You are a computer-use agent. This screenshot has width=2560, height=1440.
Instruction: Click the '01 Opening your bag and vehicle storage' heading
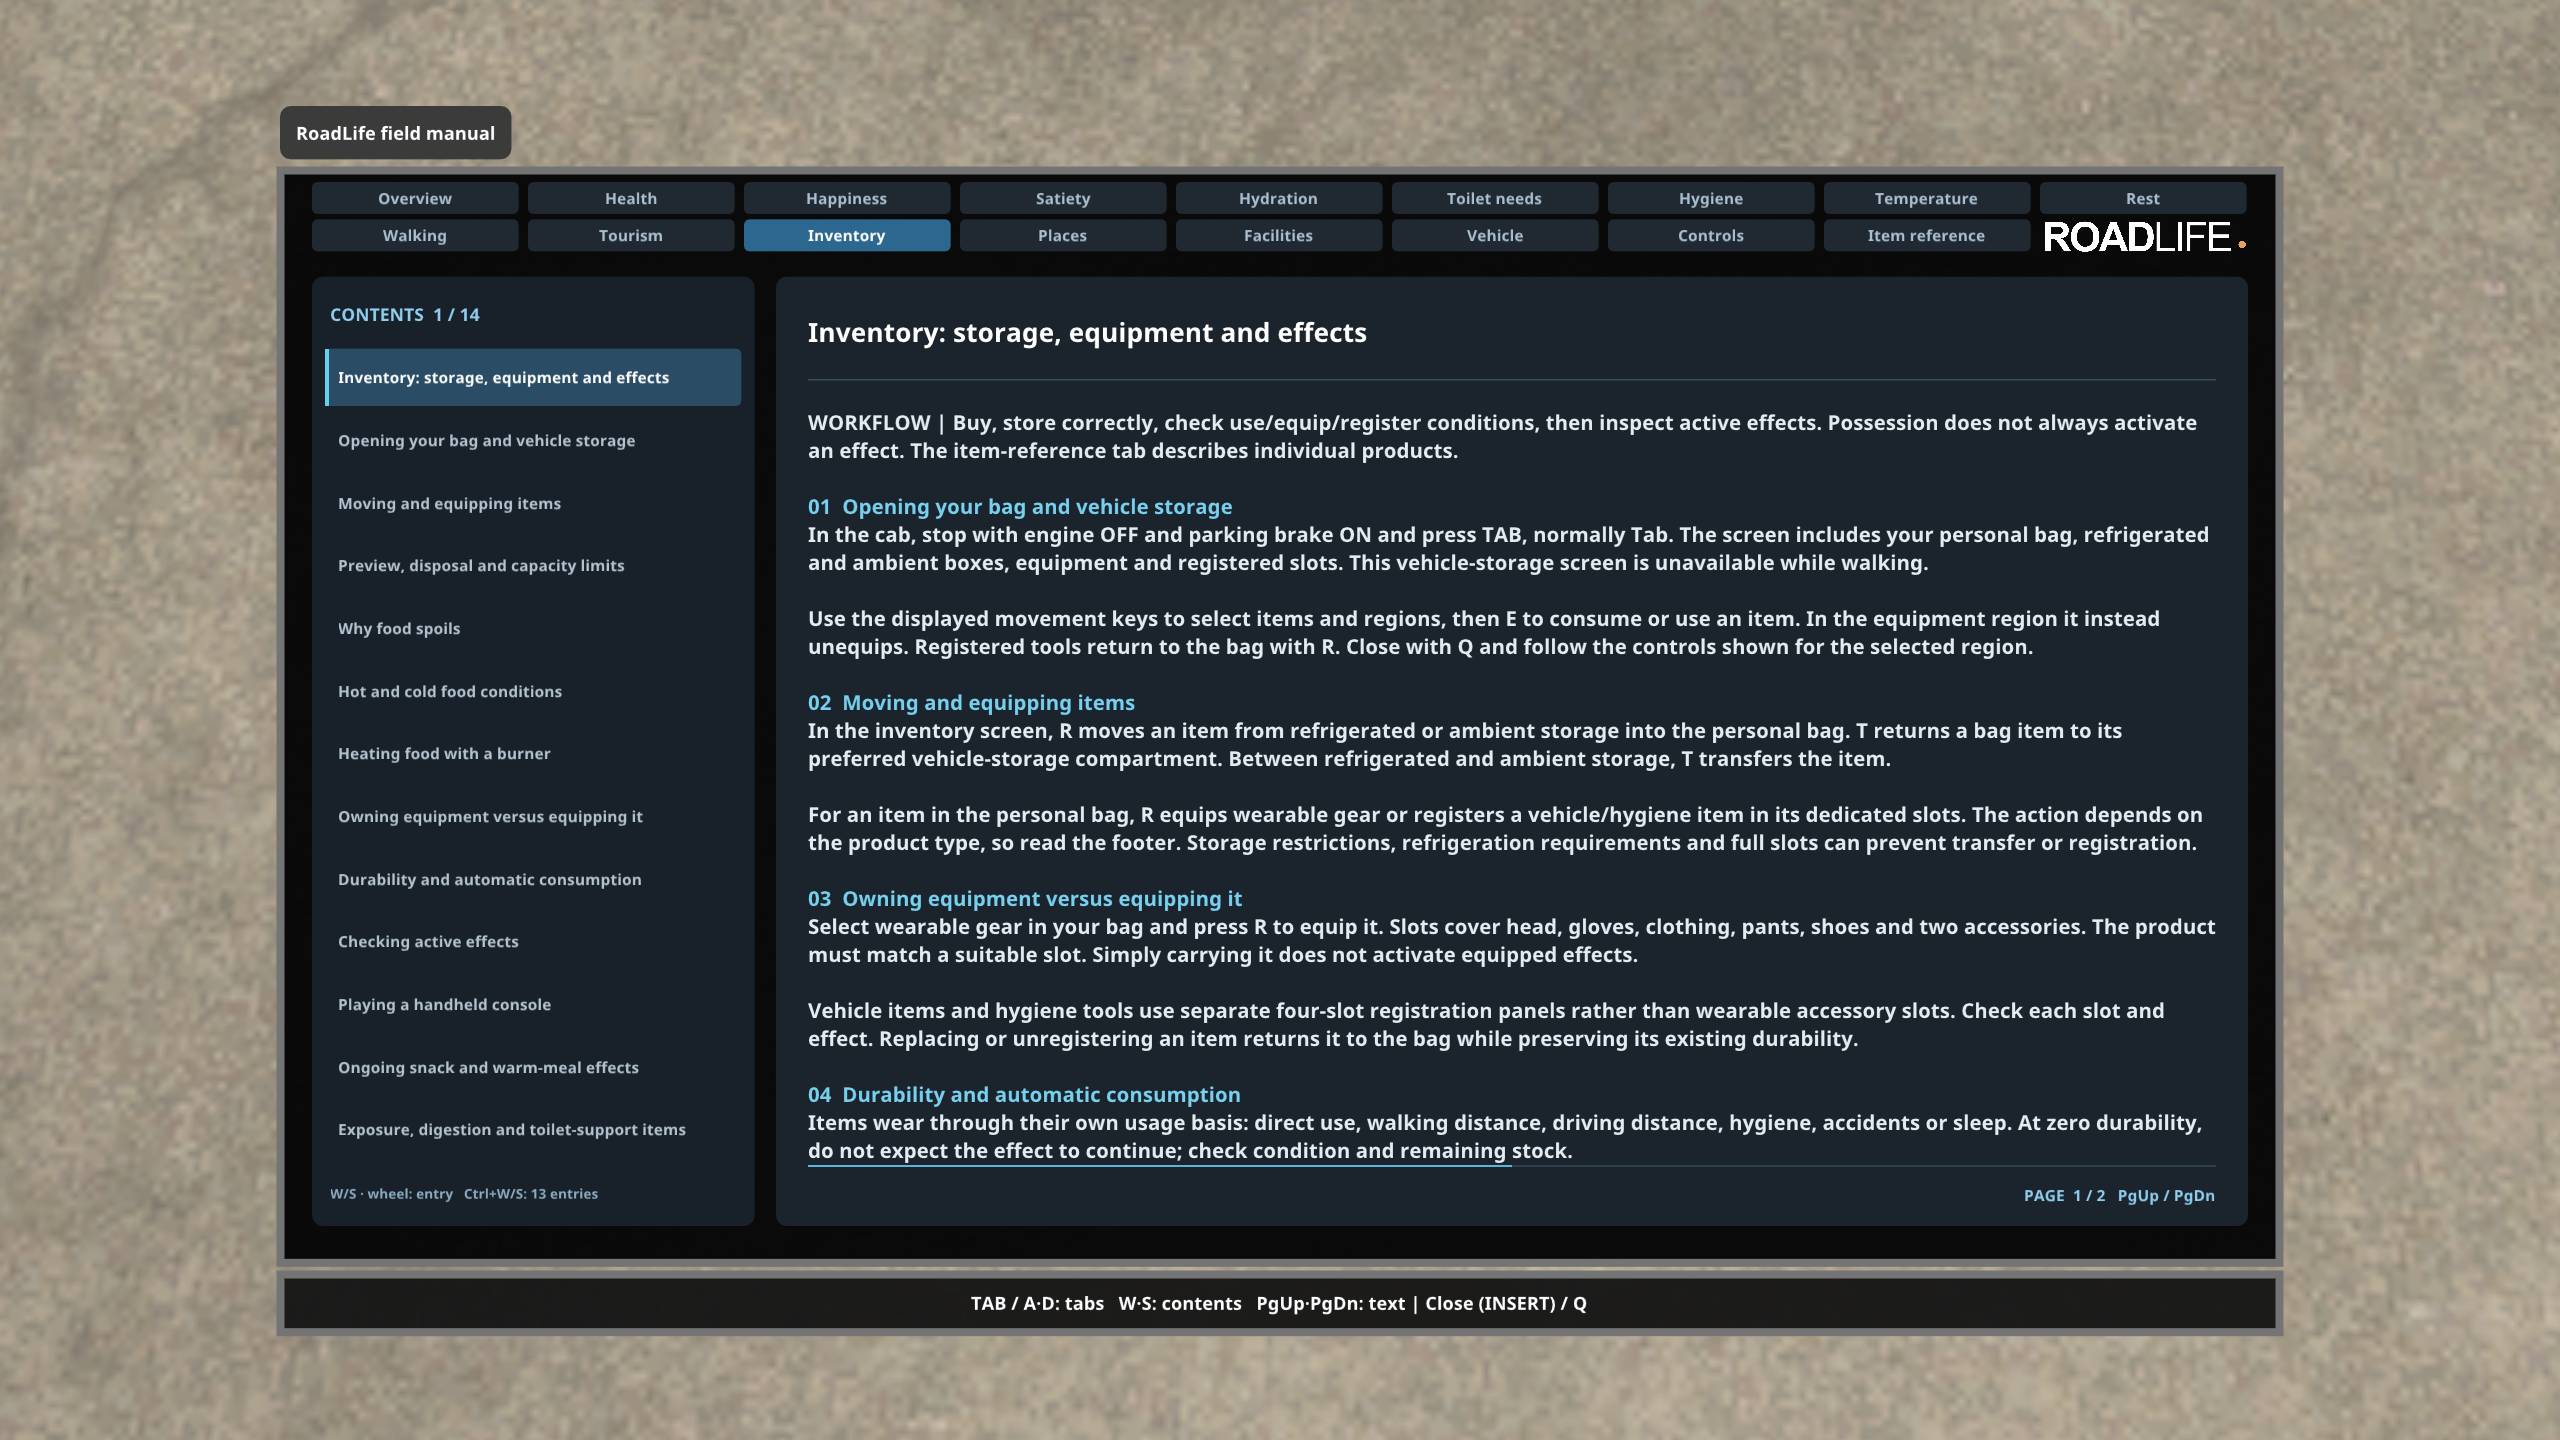pos(1020,507)
